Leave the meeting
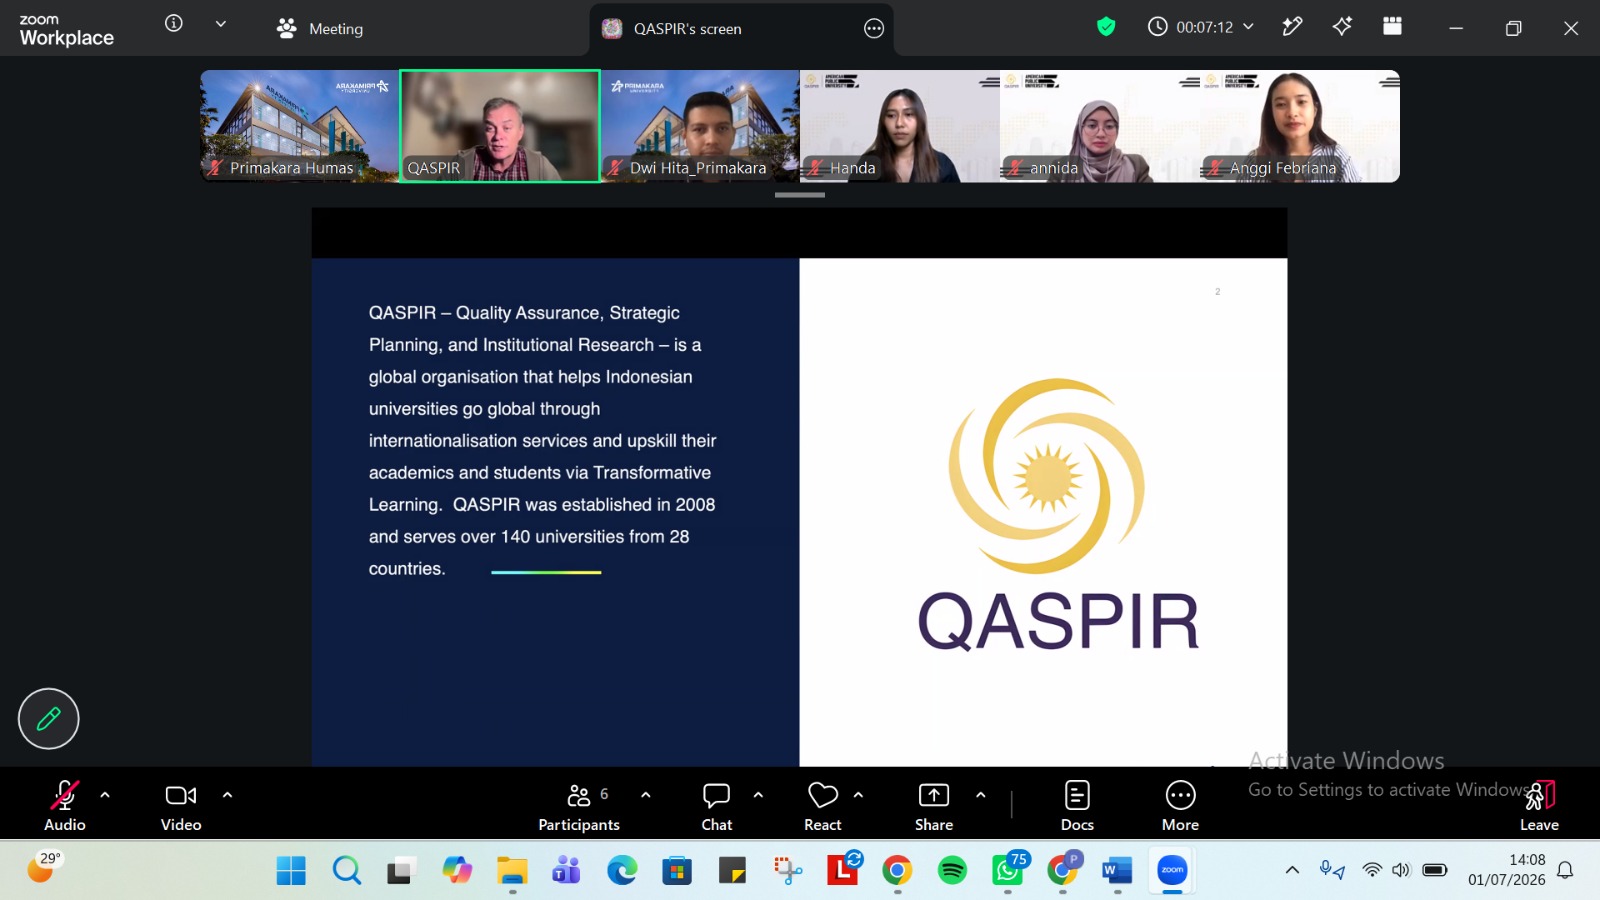The image size is (1600, 900). 1539,805
